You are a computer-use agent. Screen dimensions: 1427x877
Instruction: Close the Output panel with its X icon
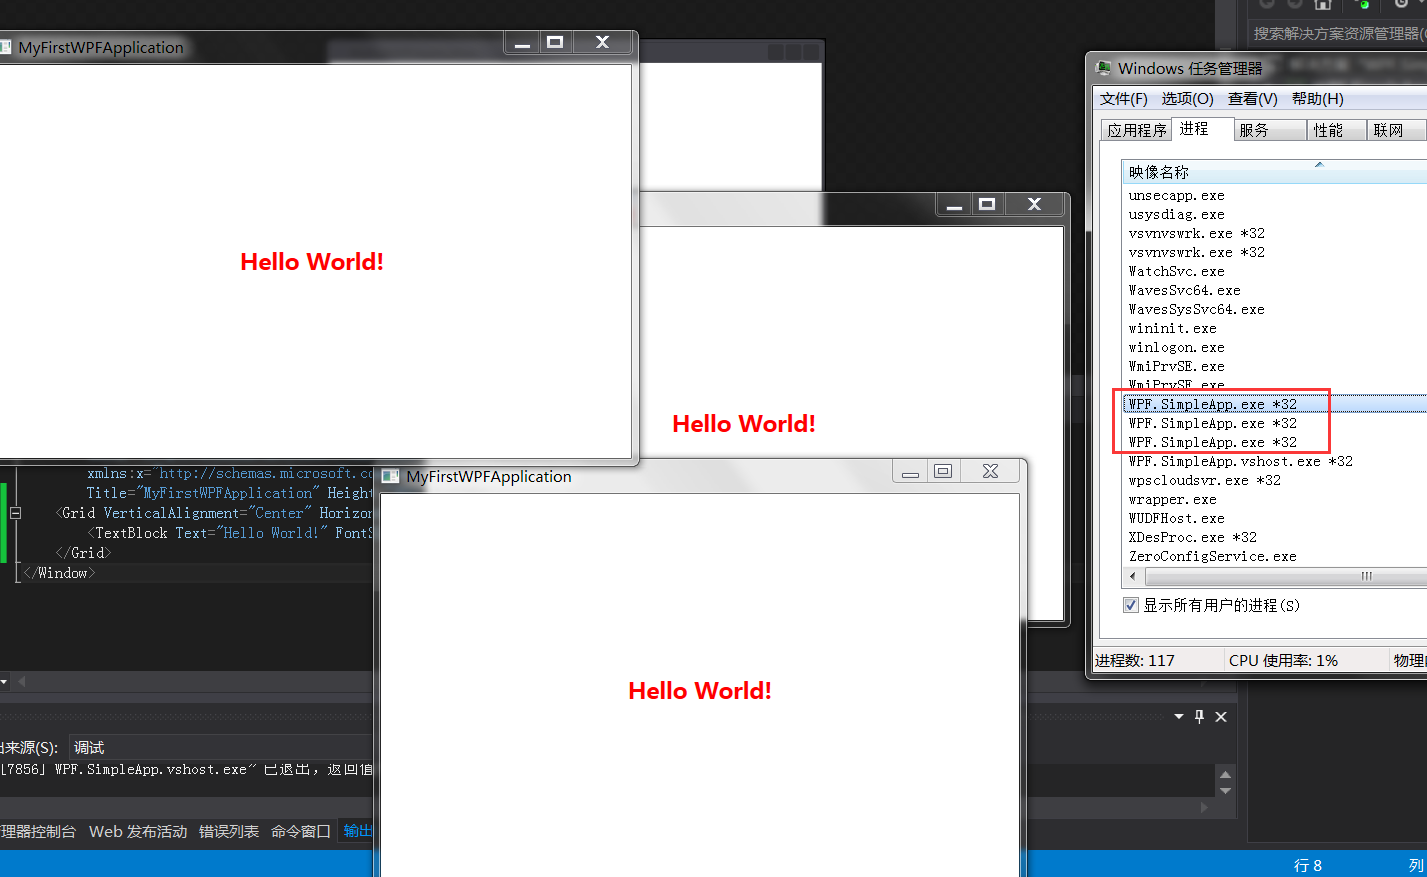(1221, 716)
